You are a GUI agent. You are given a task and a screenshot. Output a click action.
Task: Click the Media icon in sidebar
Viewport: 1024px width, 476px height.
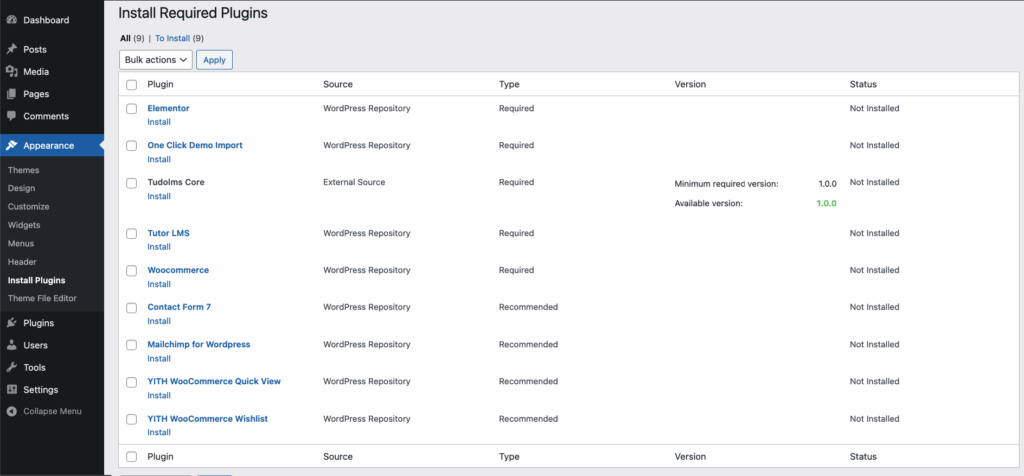coord(12,72)
